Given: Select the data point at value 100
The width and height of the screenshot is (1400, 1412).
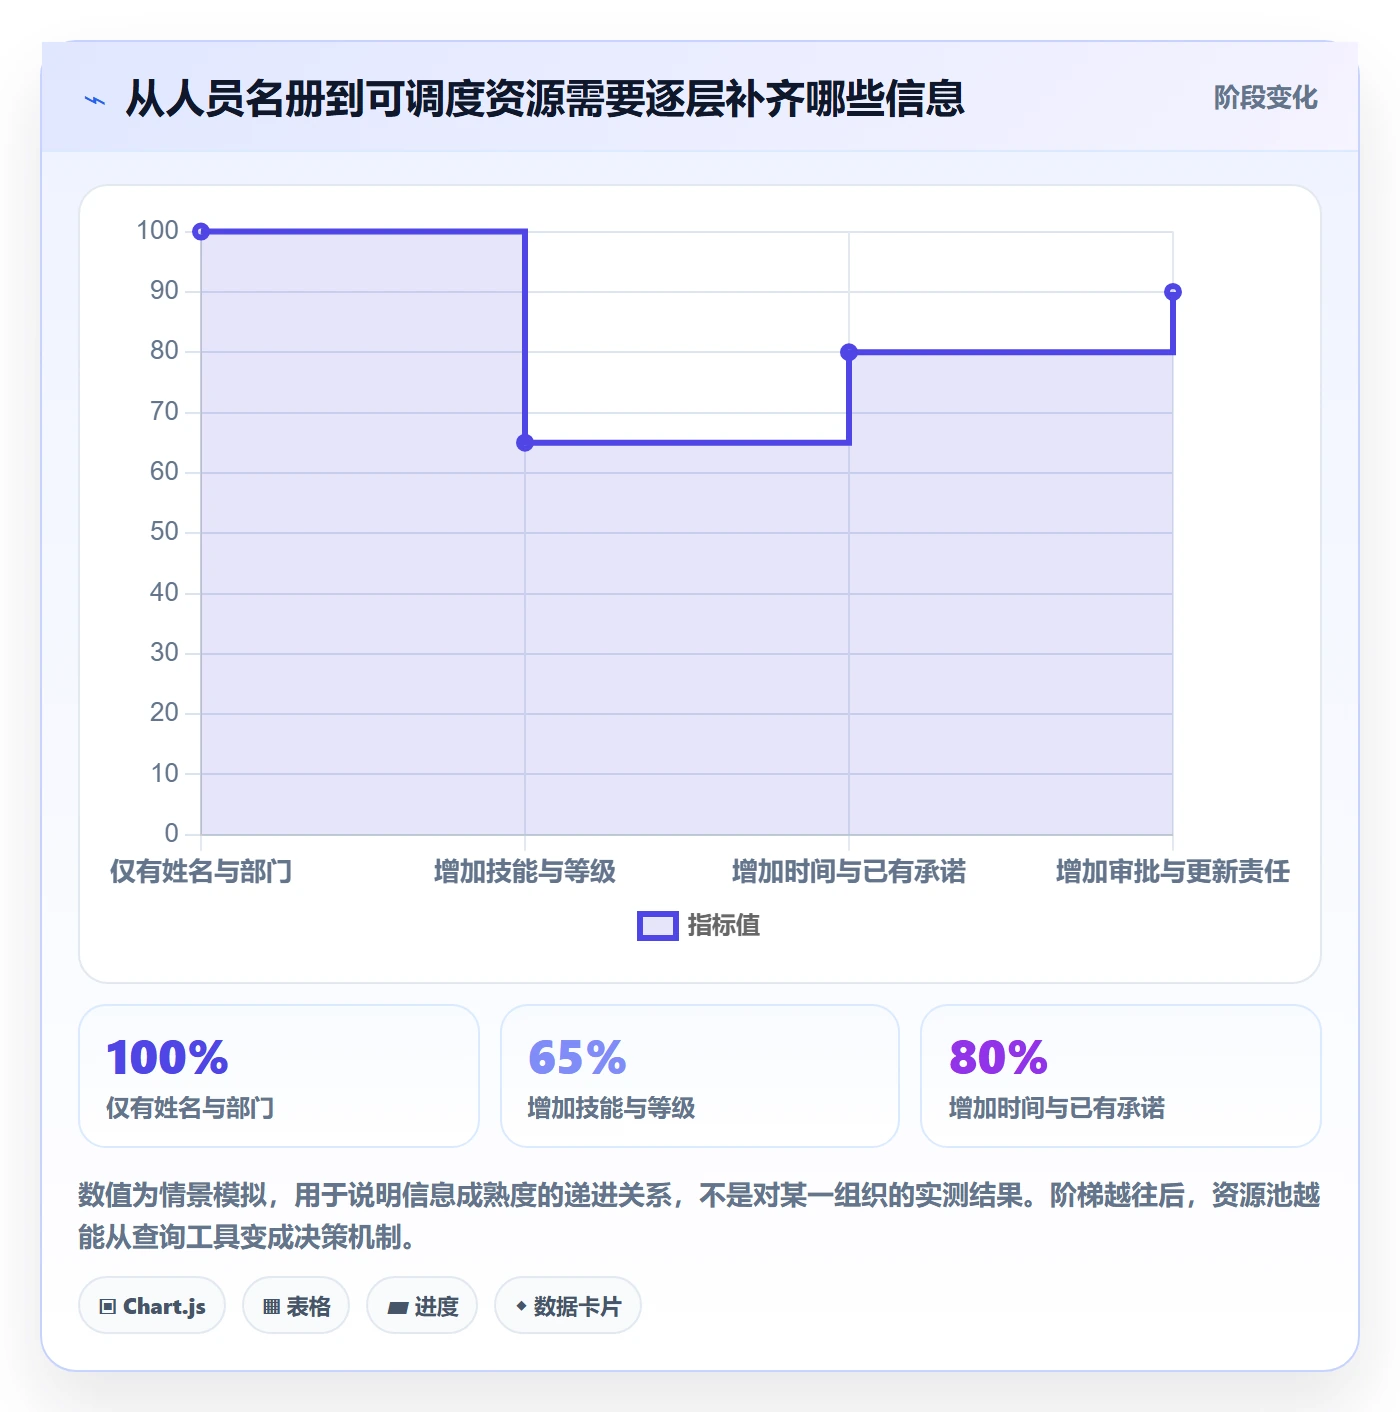Looking at the screenshot, I should tap(201, 232).
